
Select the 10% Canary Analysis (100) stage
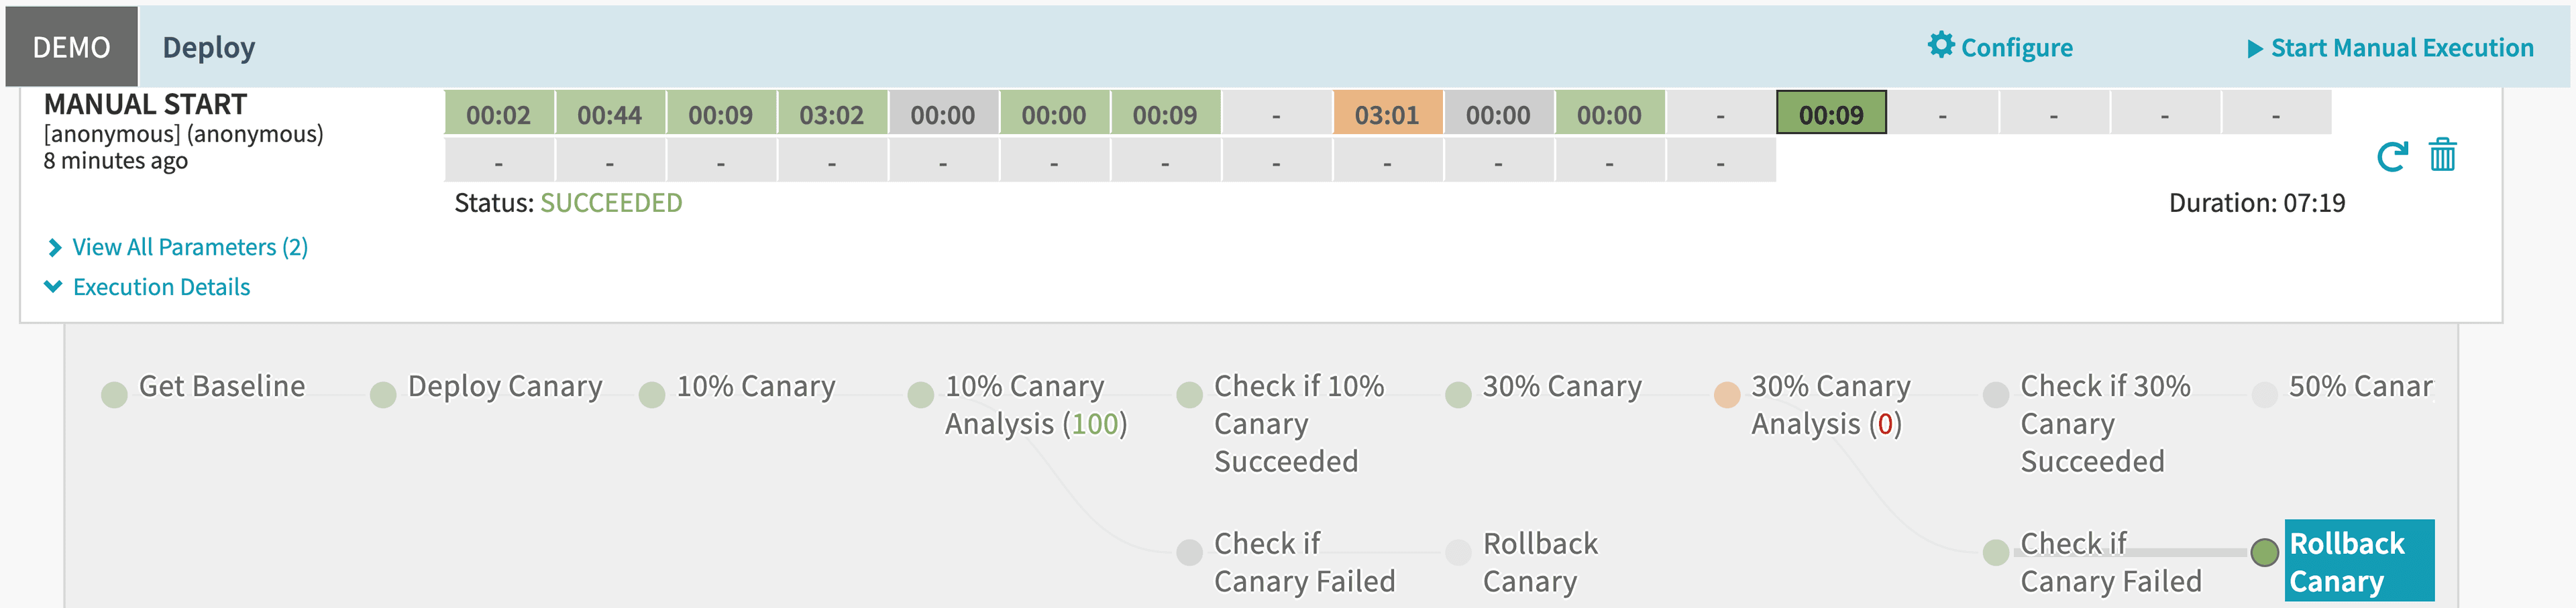[1035, 405]
